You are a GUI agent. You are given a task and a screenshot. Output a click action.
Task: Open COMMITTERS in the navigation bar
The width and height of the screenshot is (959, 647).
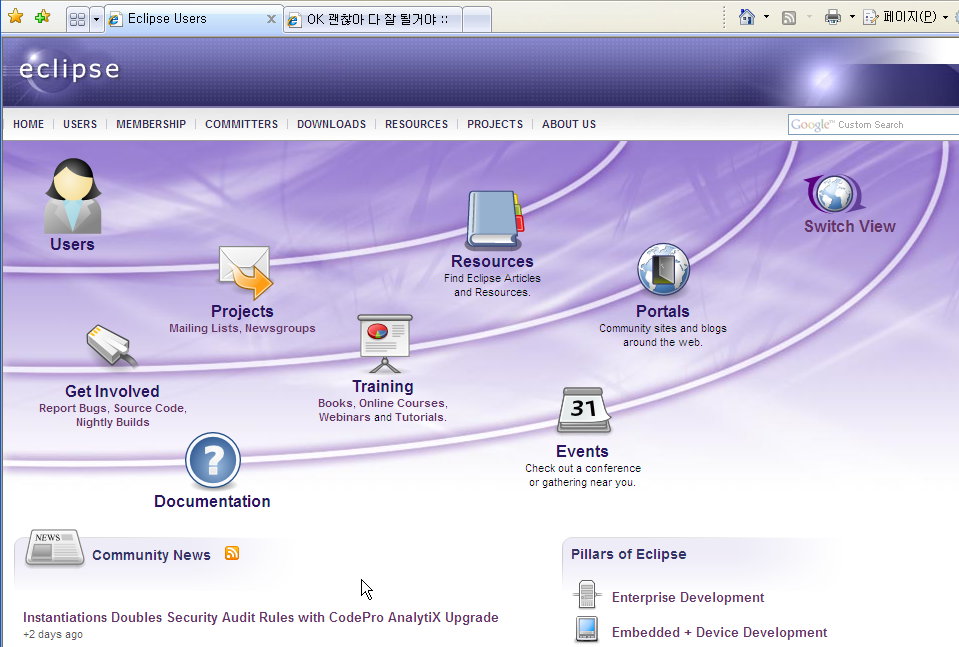(x=242, y=124)
